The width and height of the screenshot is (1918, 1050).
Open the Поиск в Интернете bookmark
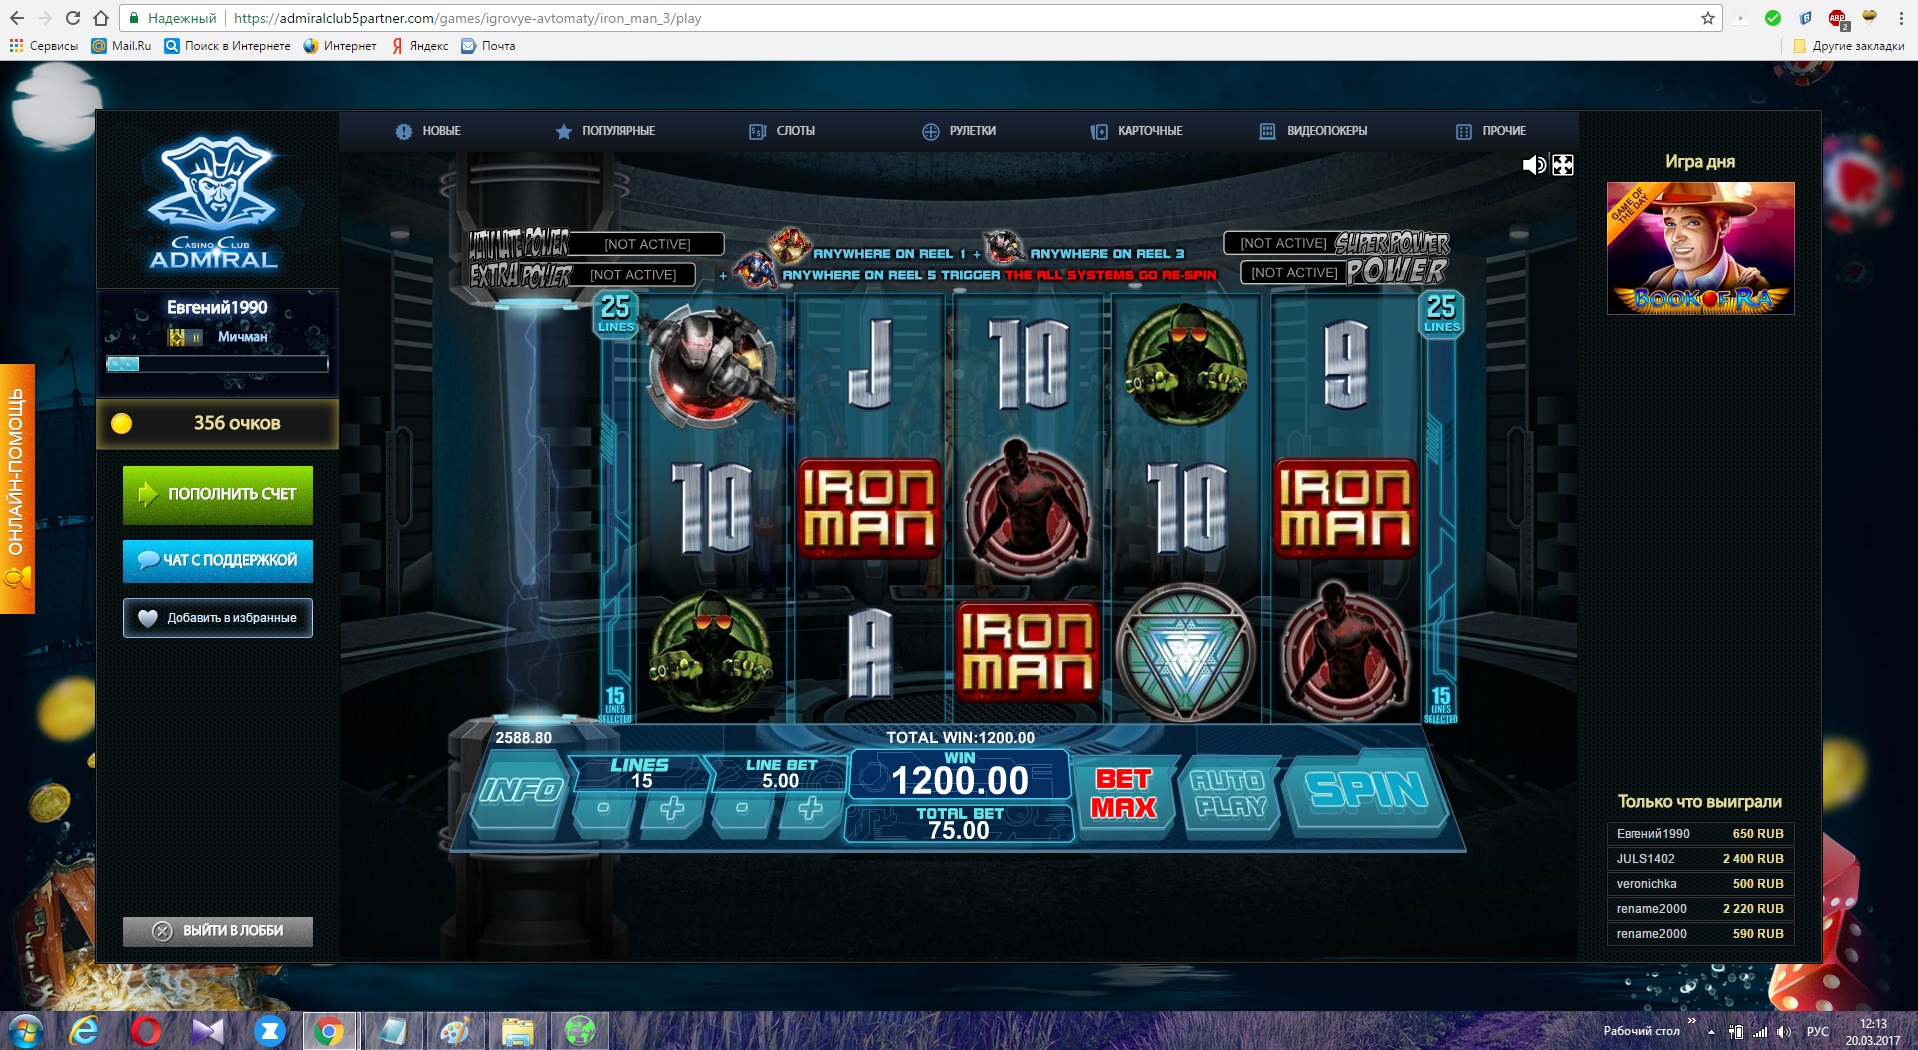[227, 46]
